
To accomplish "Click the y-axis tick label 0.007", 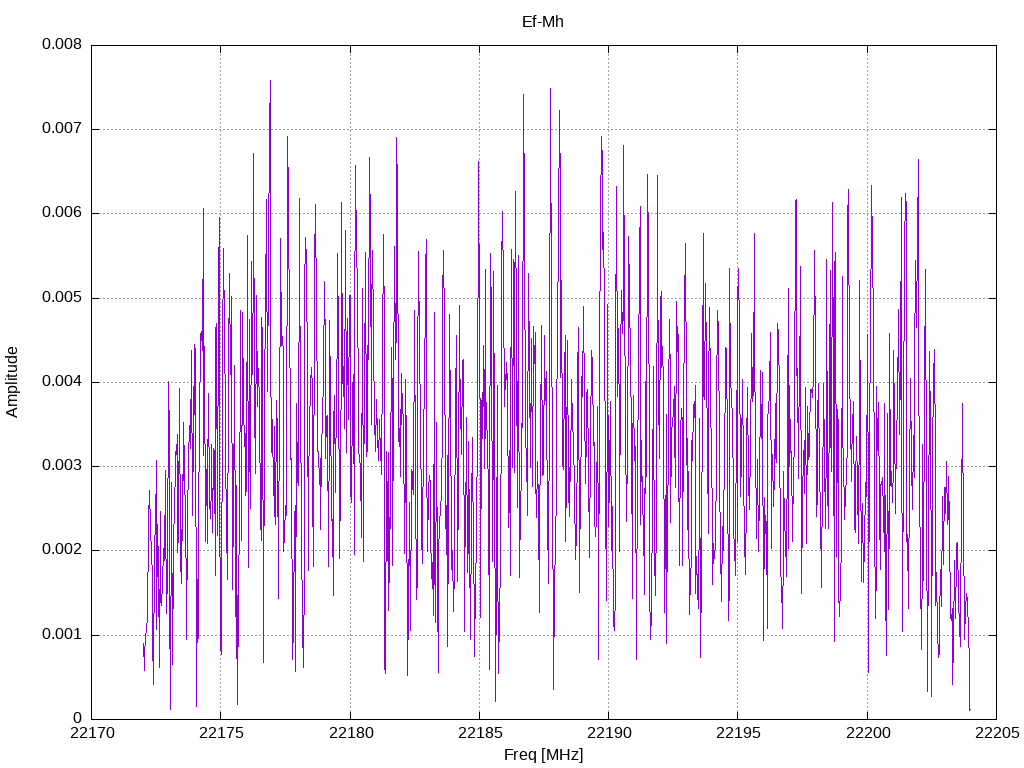I will pyautogui.click(x=62, y=129).
